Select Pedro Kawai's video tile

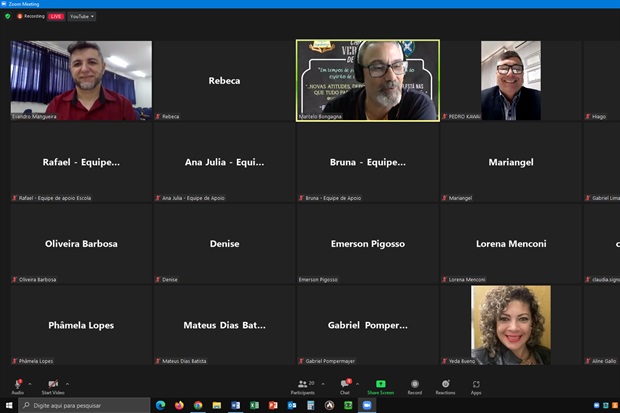coord(511,80)
